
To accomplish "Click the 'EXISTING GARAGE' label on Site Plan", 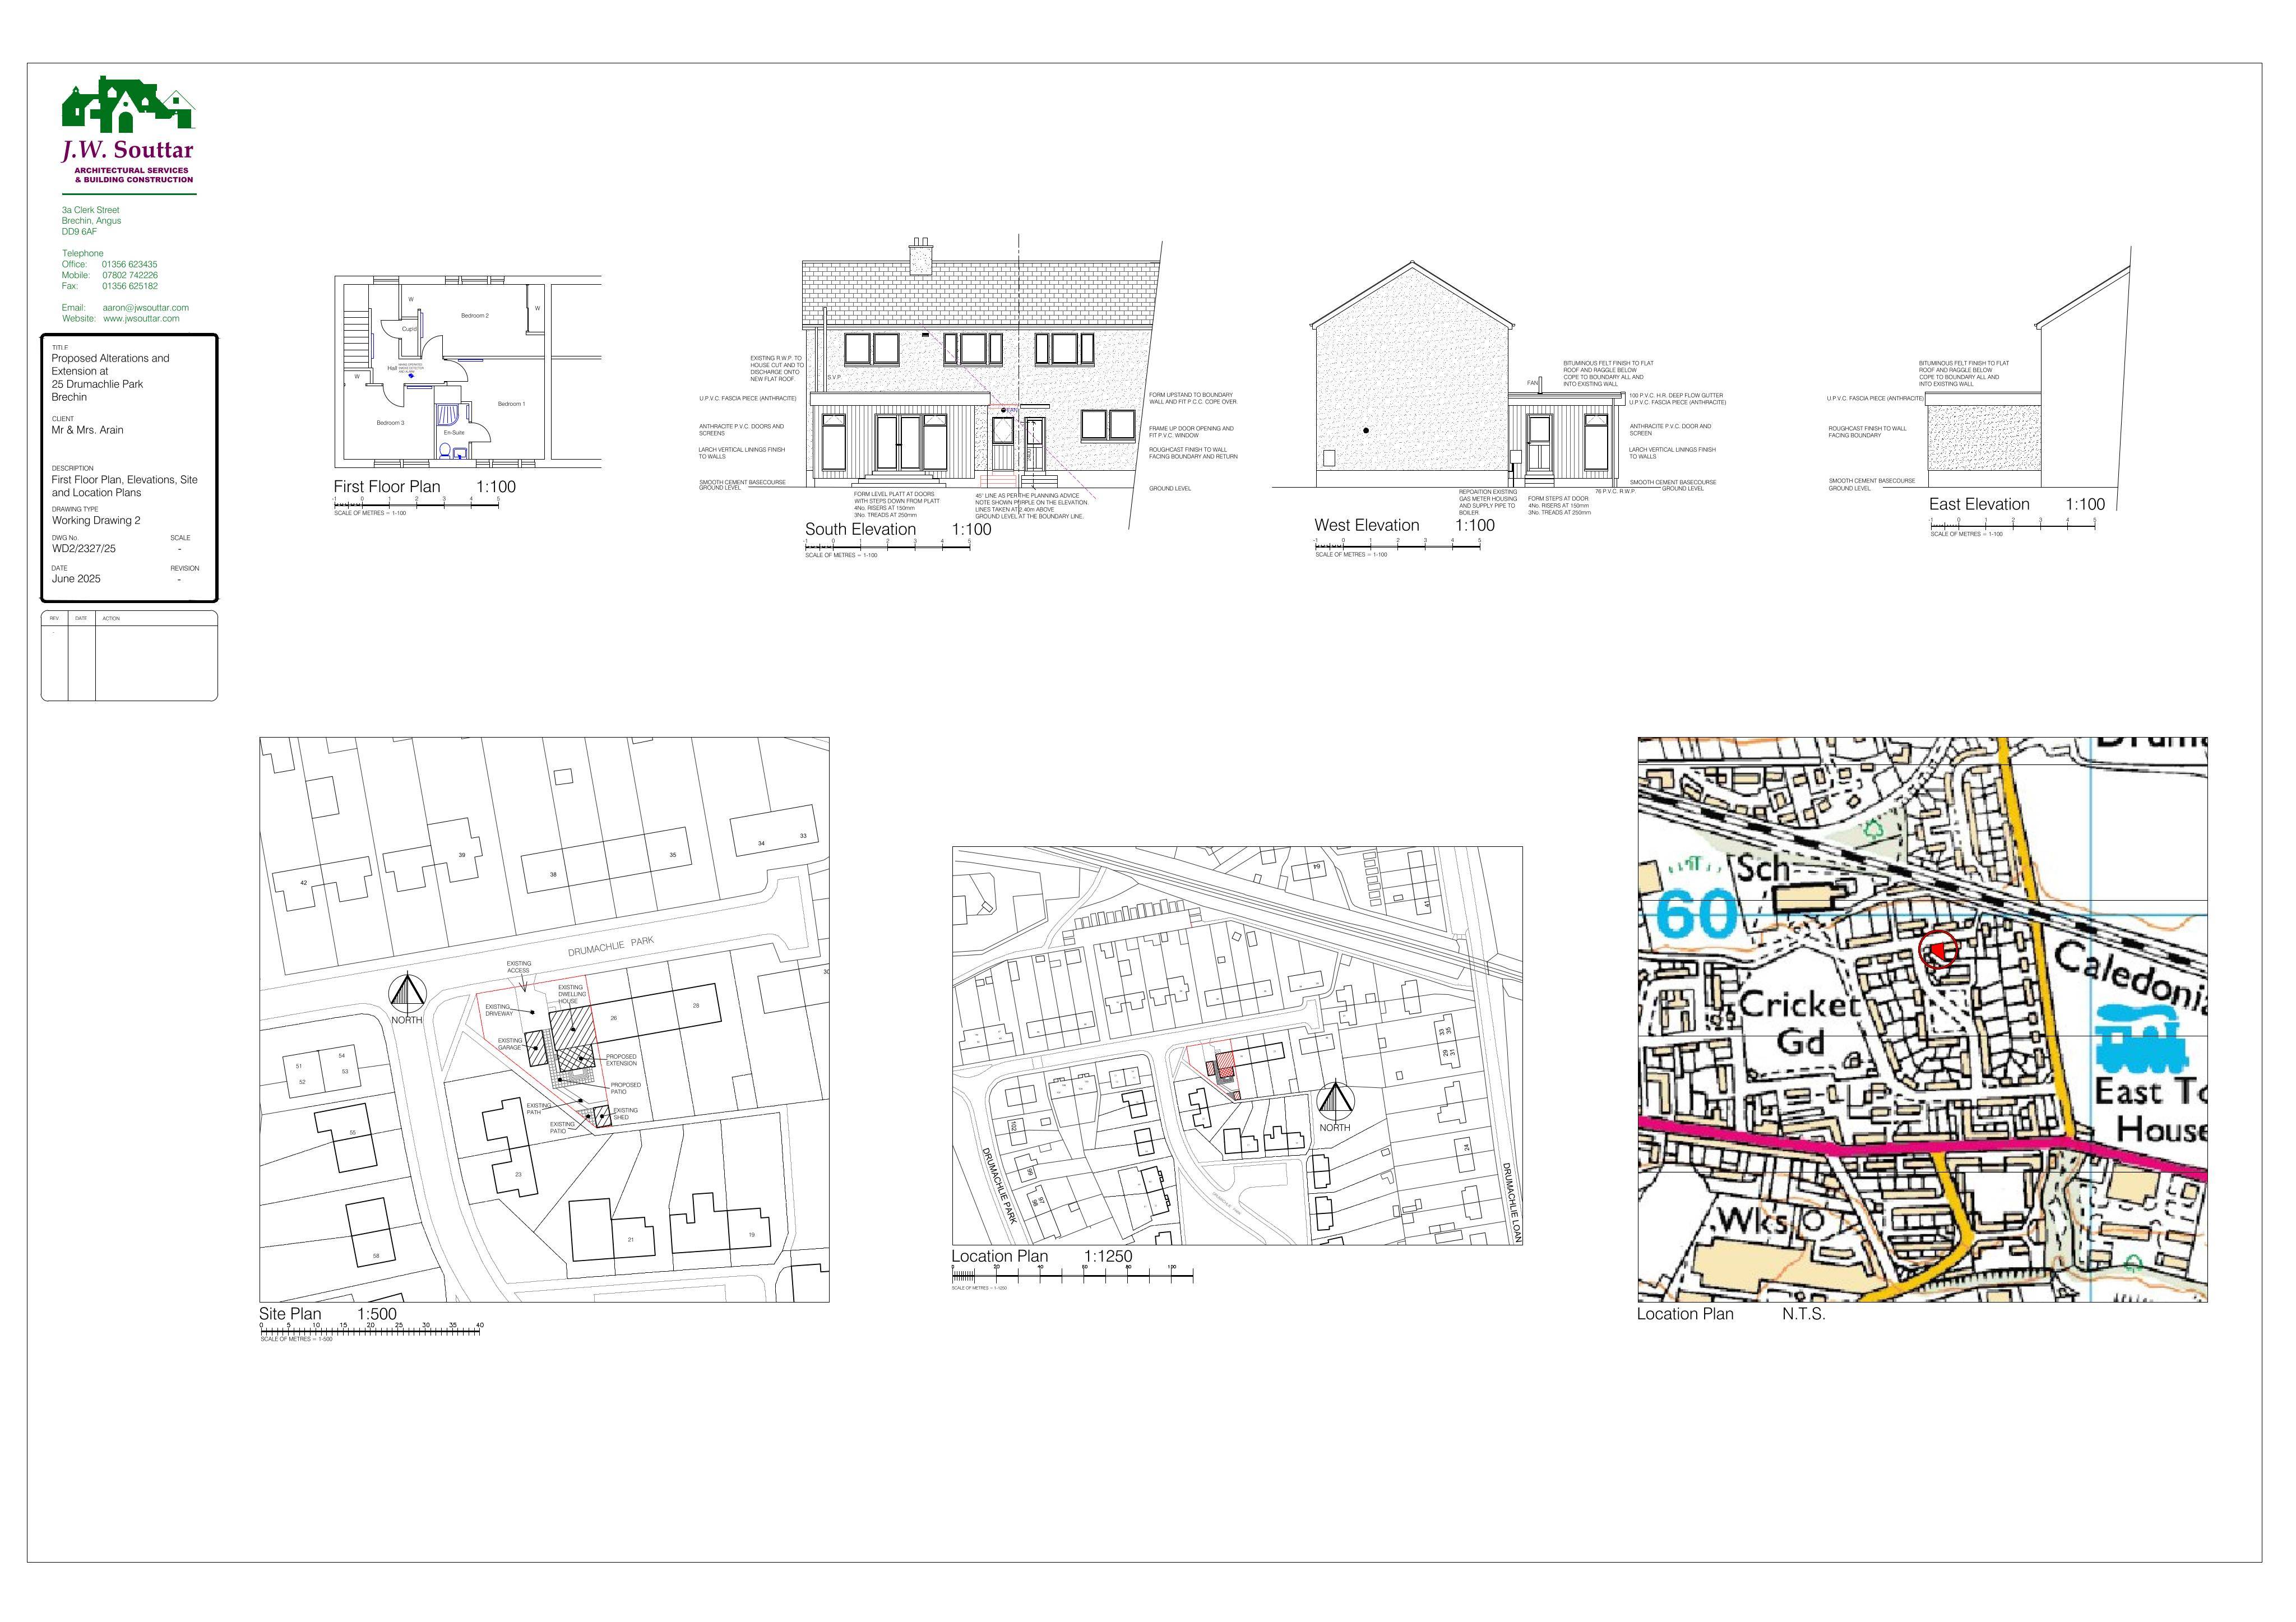I will pyautogui.click(x=510, y=1044).
